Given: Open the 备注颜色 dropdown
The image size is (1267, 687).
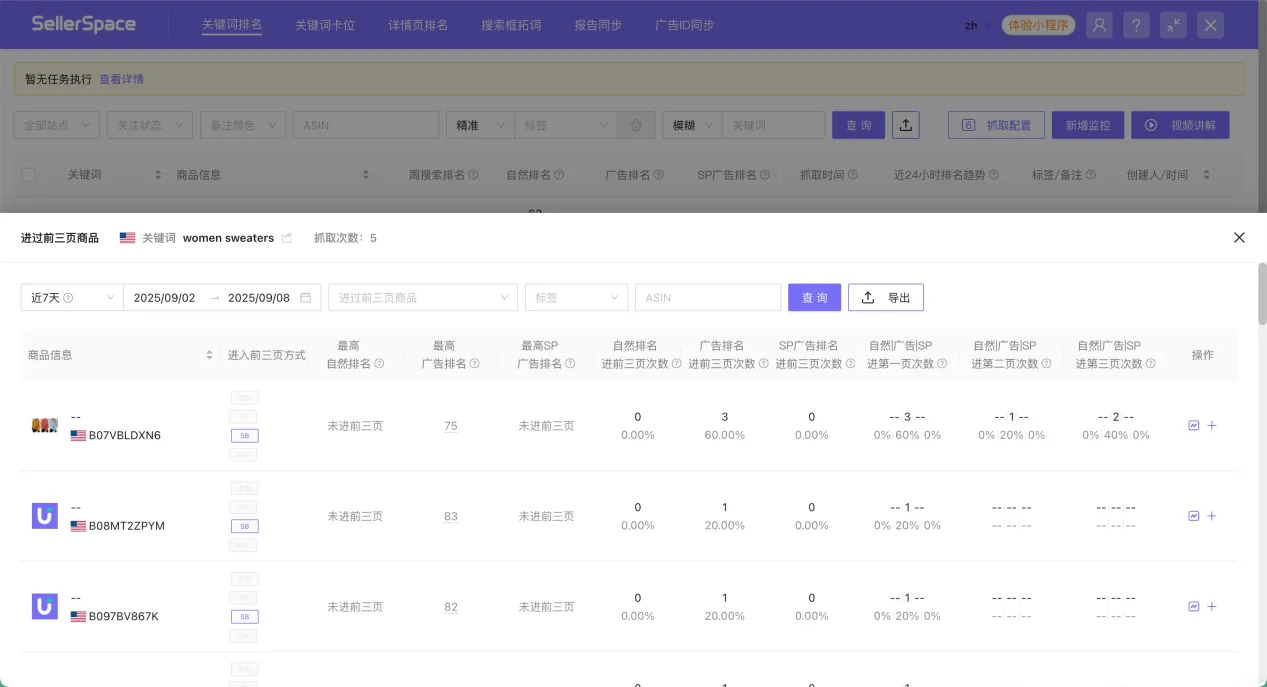Looking at the screenshot, I should (243, 125).
